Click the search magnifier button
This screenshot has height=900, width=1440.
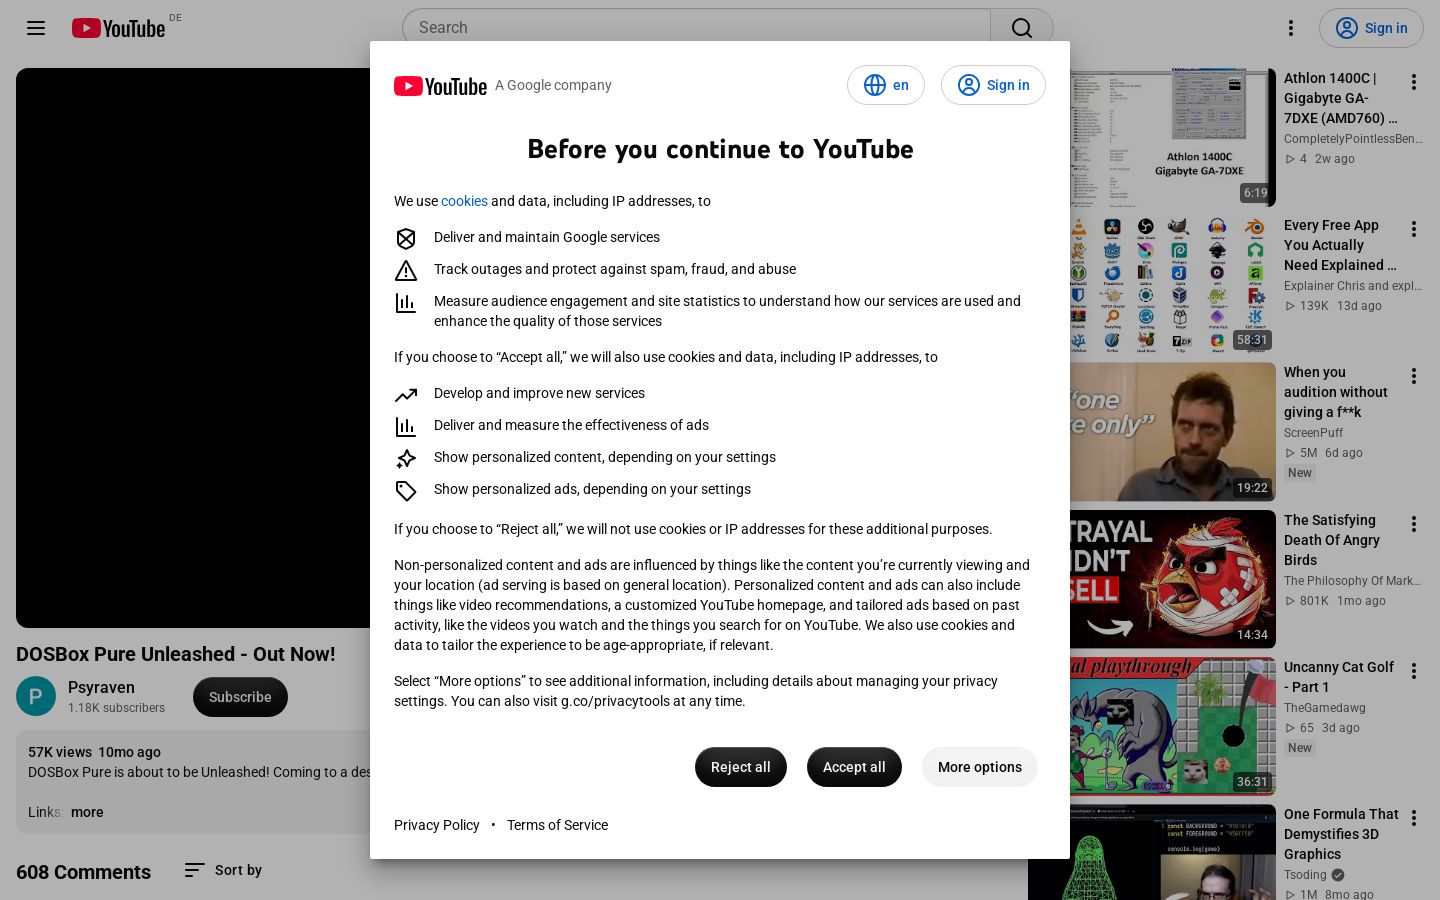pyautogui.click(x=1021, y=28)
